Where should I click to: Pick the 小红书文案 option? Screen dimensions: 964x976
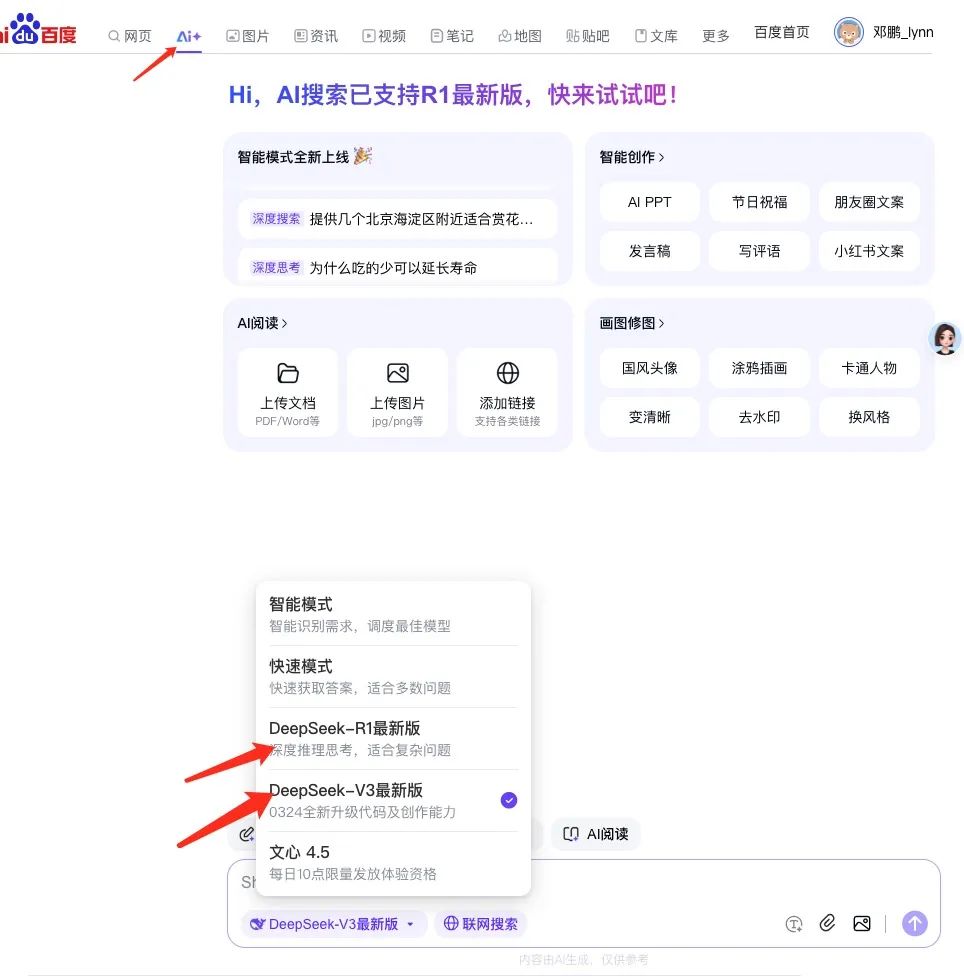coord(869,251)
